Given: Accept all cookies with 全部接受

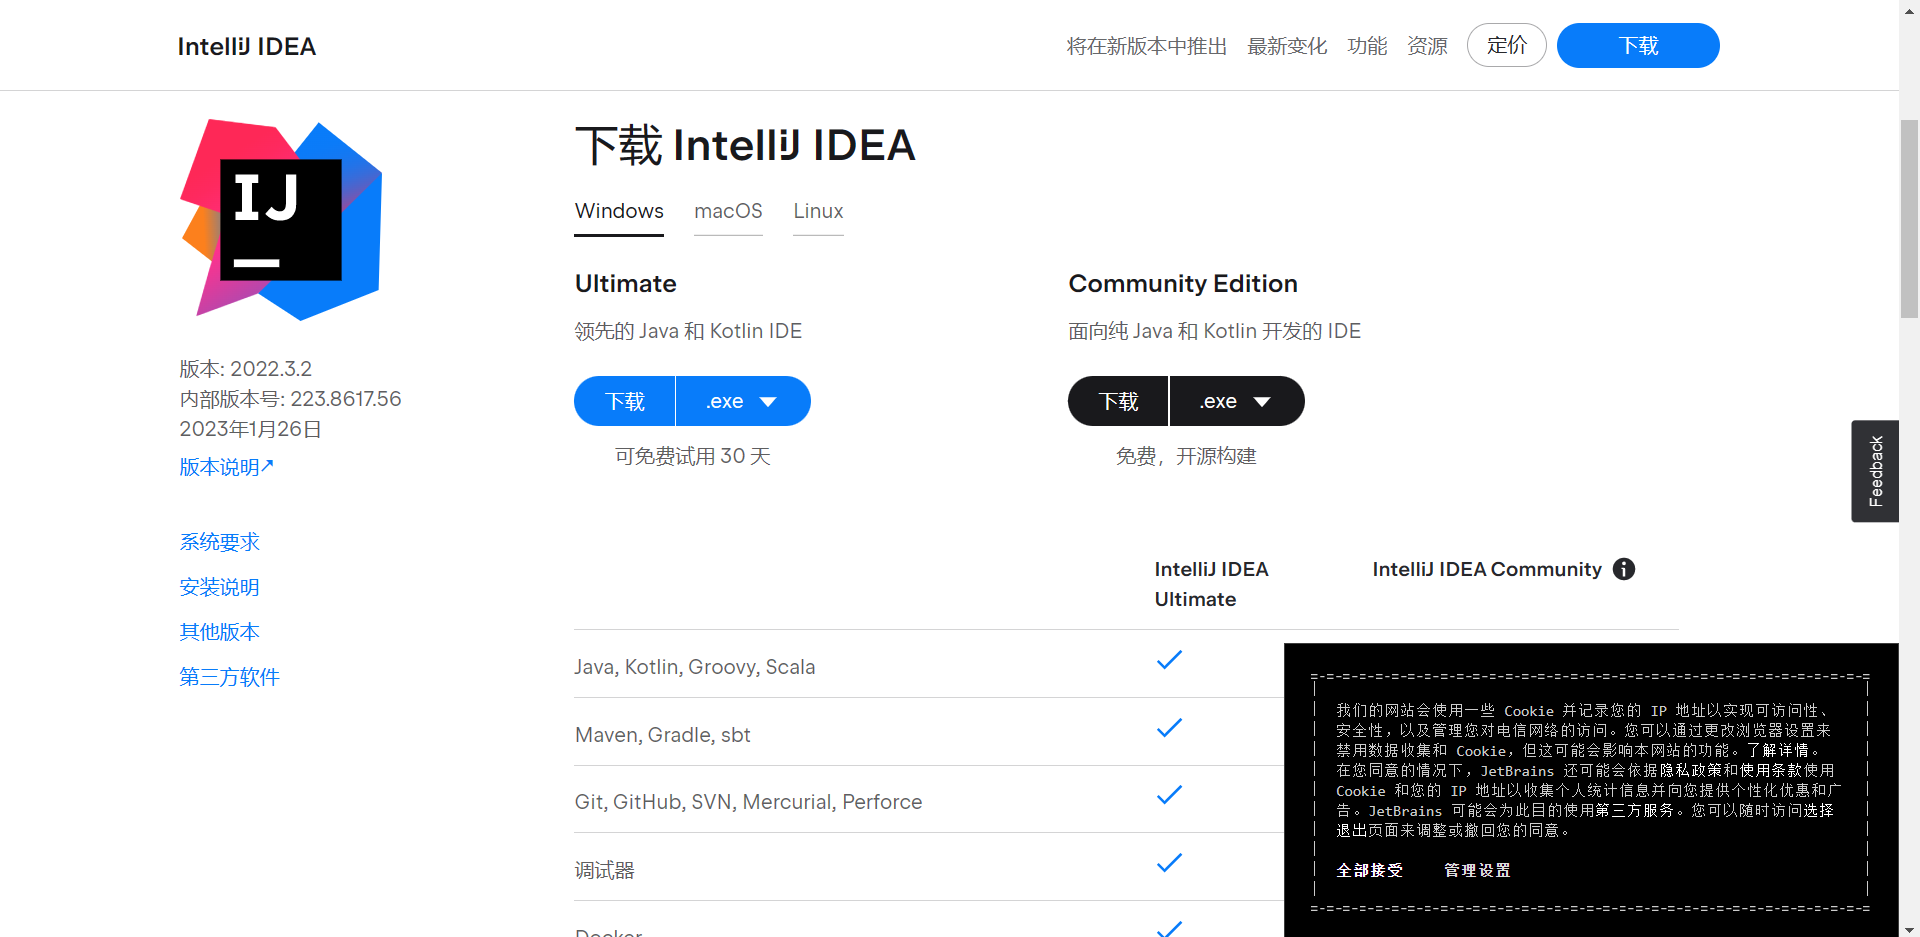Looking at the screenshot, I should [1369, 870].
